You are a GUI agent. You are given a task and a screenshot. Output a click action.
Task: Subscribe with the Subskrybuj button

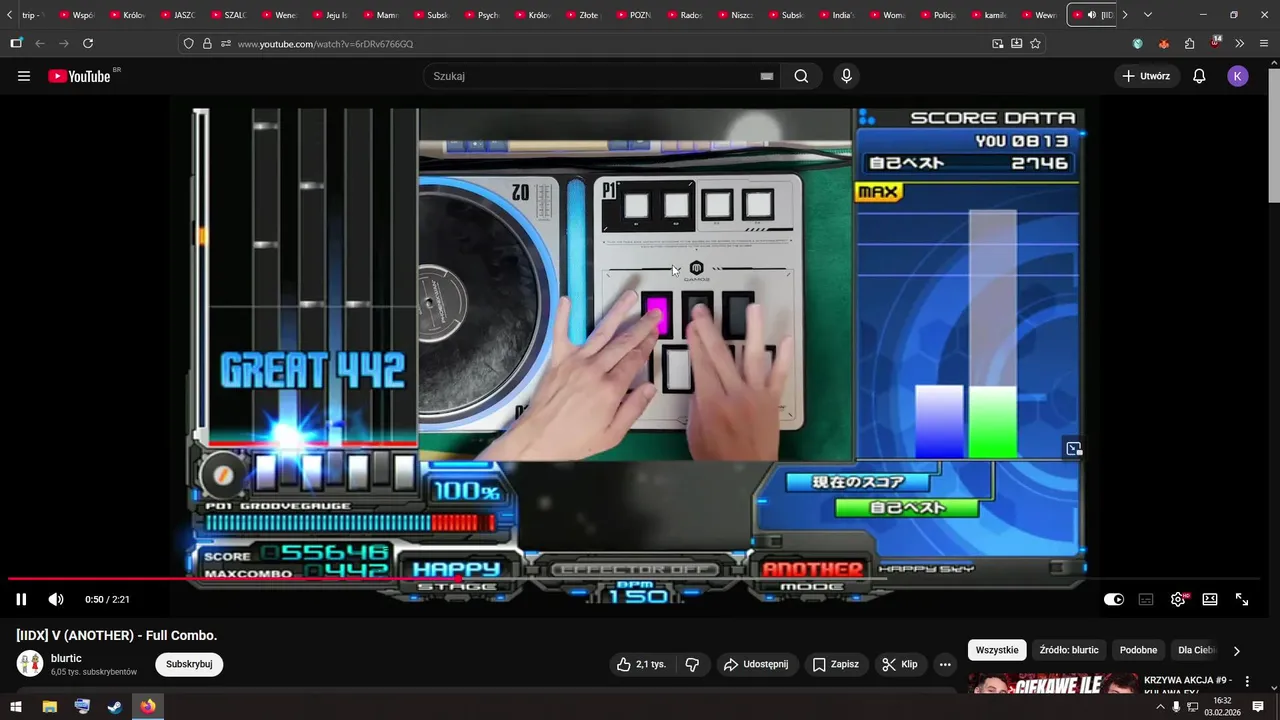189,664
